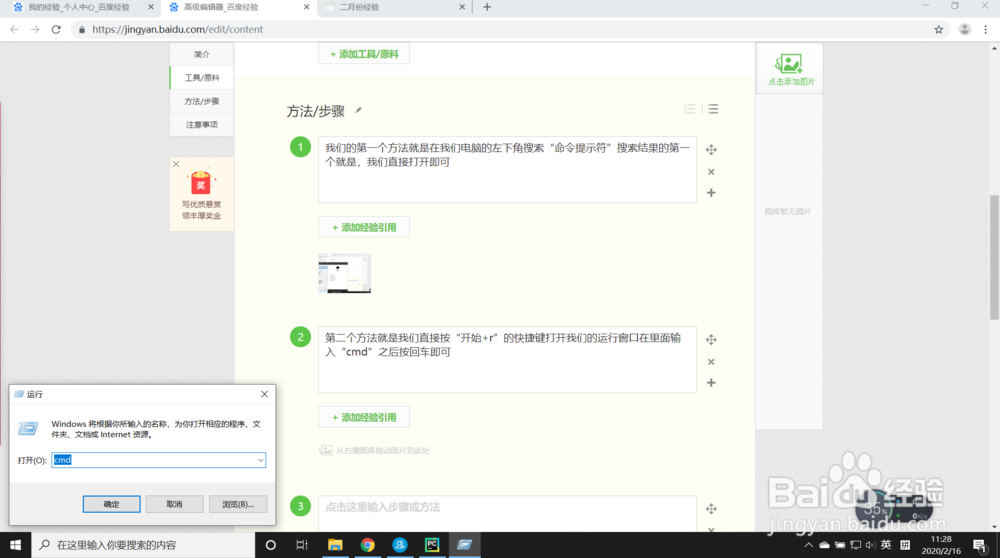Bookmark this page with star icon

[x=939, y=29]
